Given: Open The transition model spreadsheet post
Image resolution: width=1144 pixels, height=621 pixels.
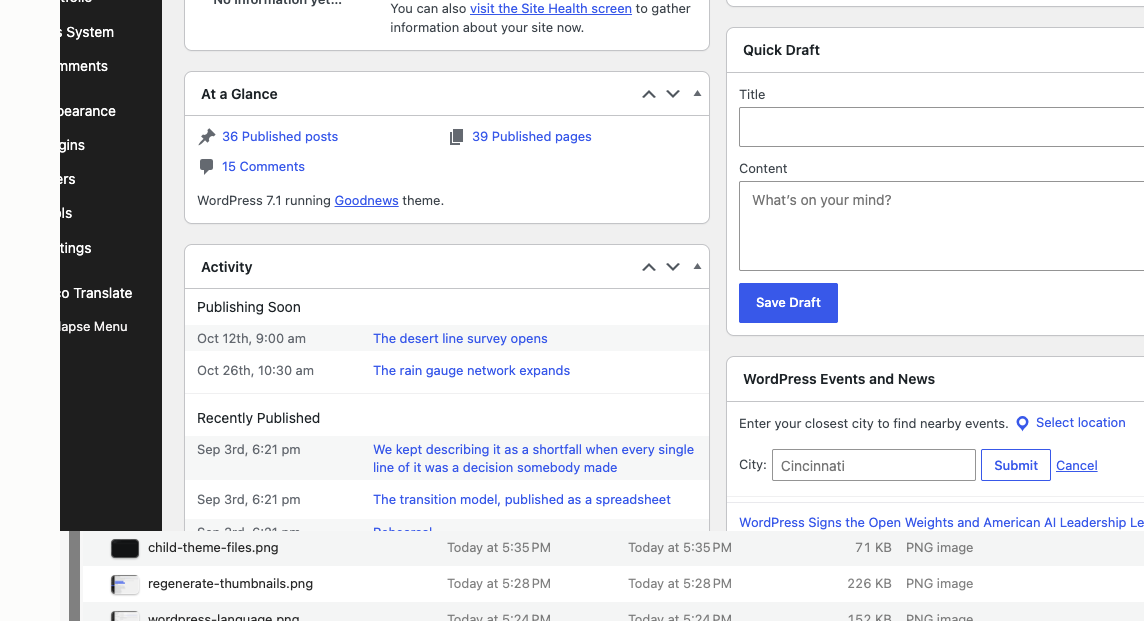Looking at the screenshot, I should 522,500.
